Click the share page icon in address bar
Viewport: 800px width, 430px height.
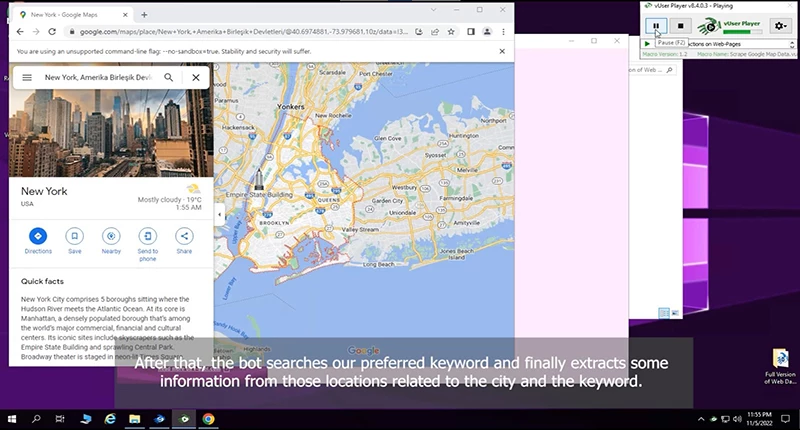(x=435, y=32)
